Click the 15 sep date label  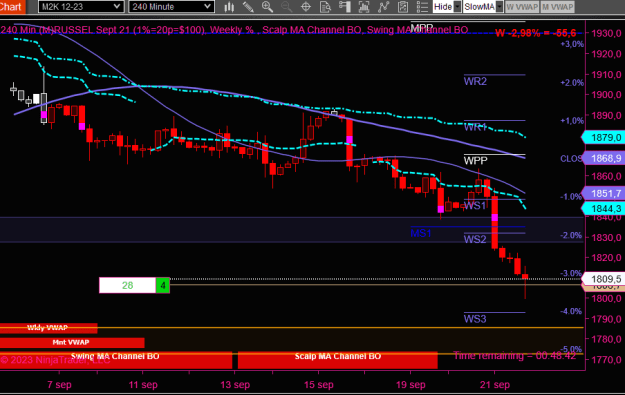click(318, 385)
